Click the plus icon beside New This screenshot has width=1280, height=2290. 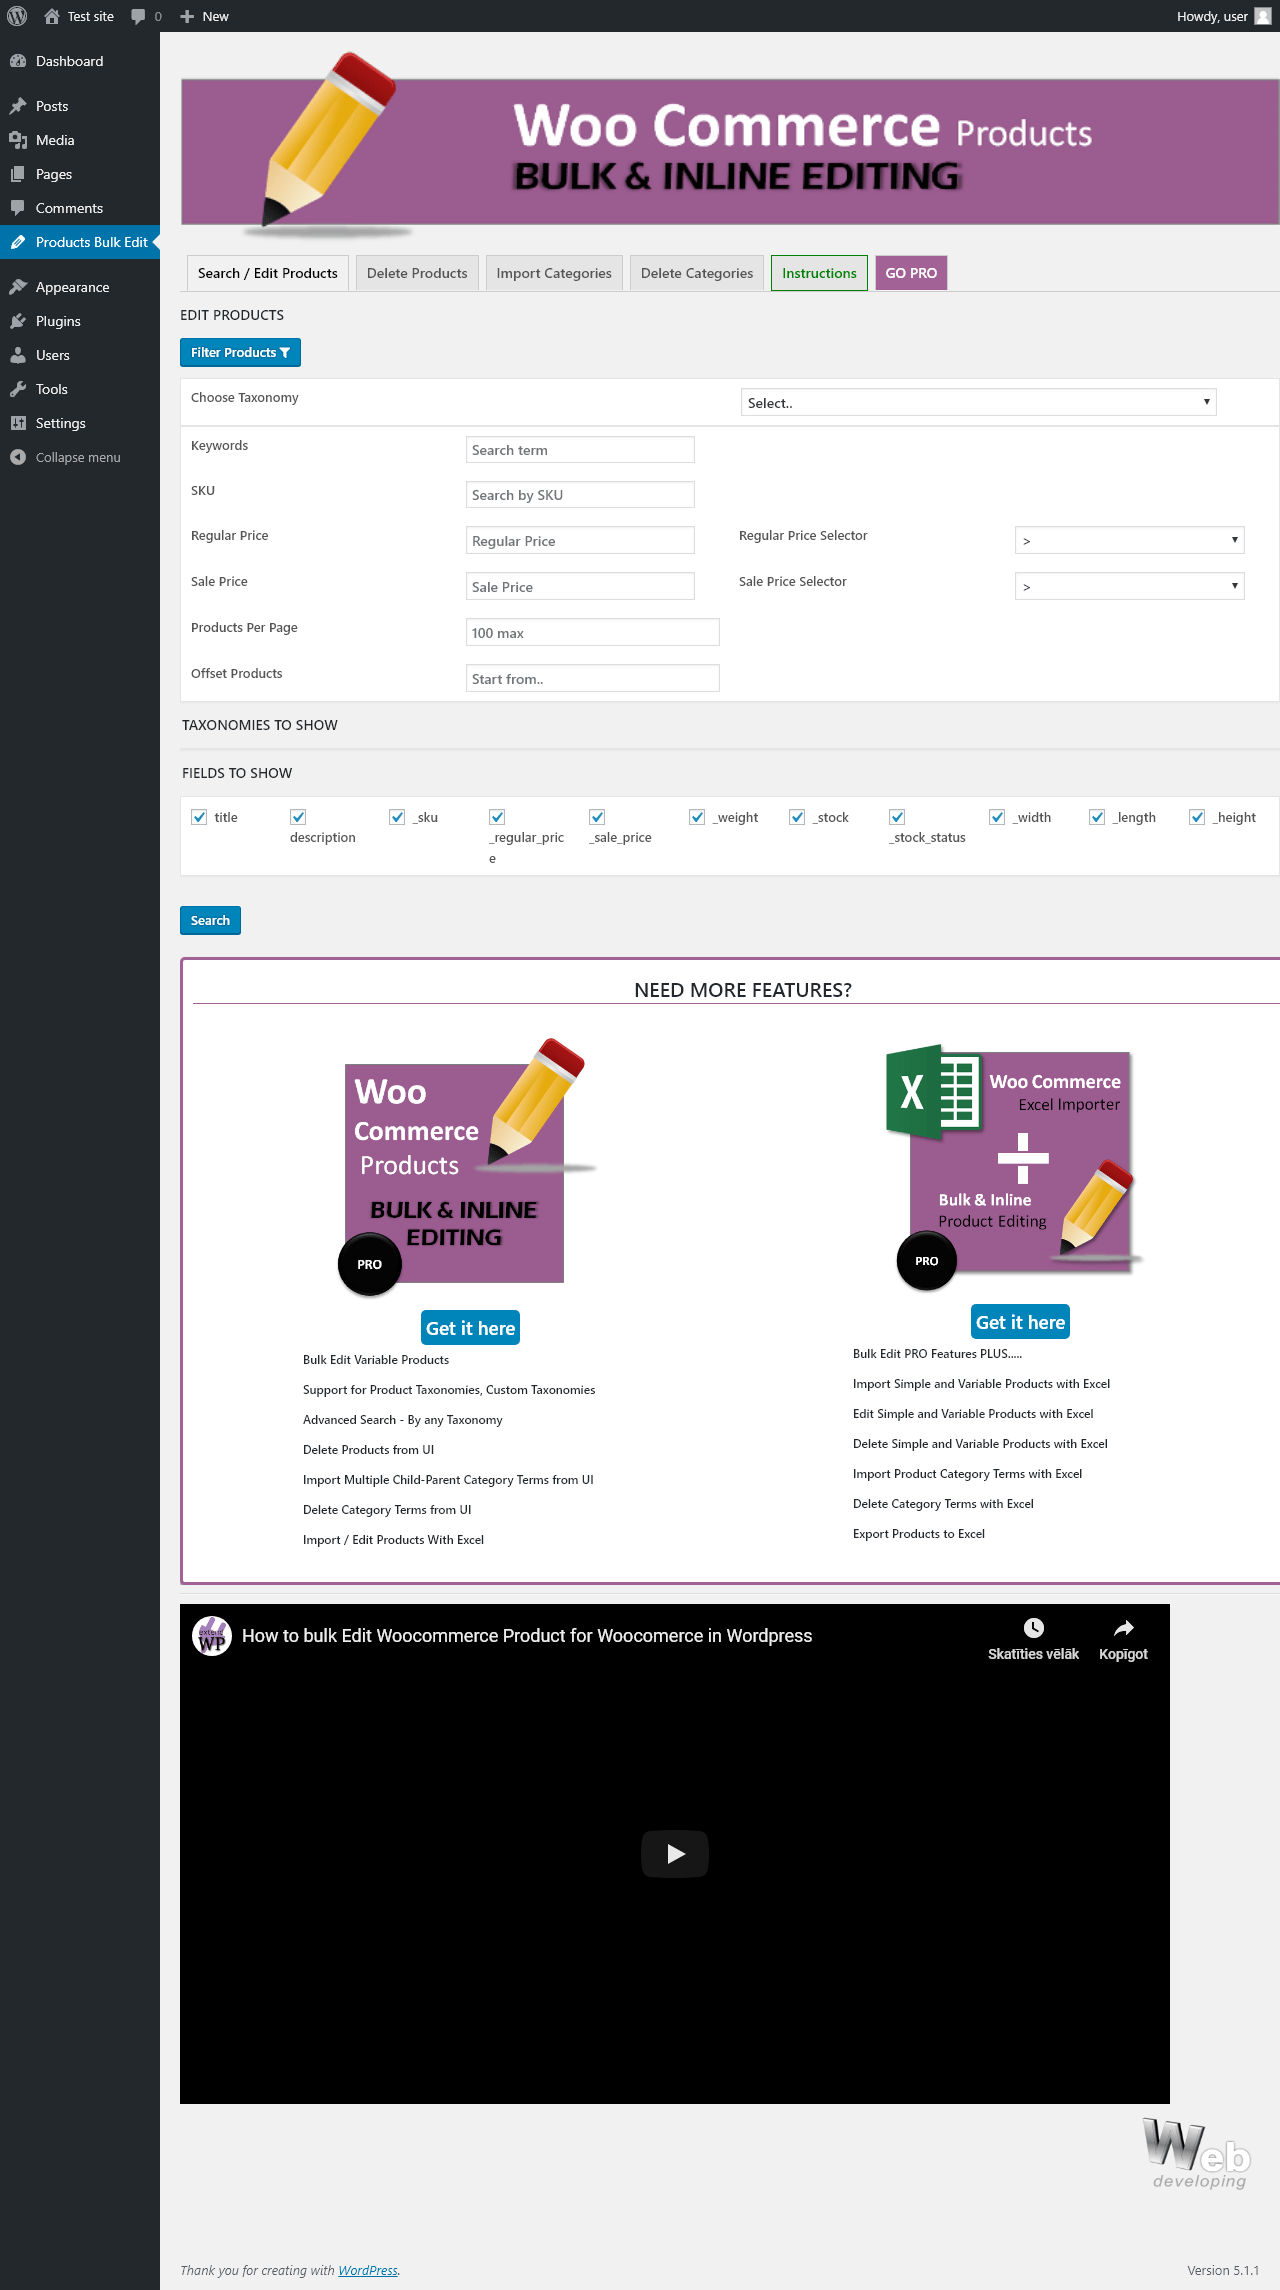pyautogui.click(x=187, y=16)
